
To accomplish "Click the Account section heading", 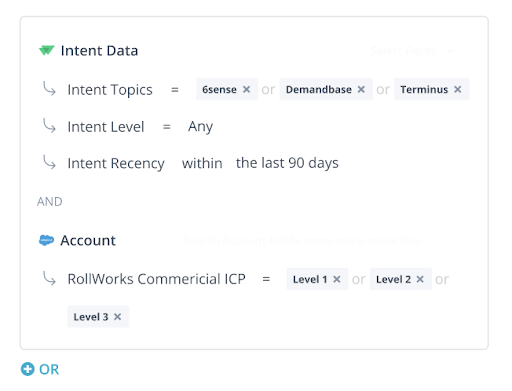I will point(88,240).
